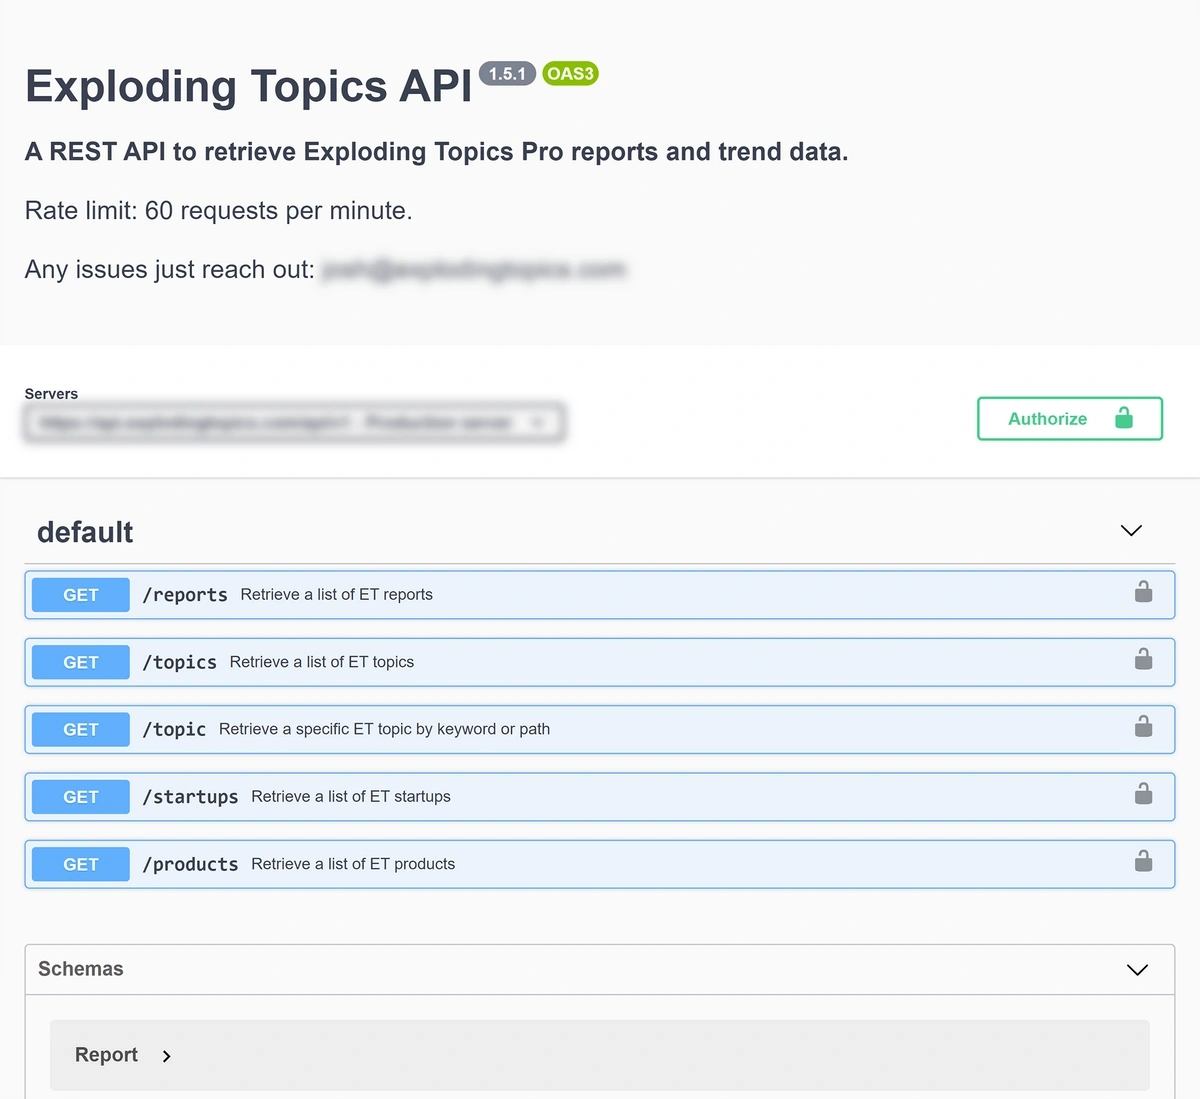1200x1099 pixels.
Task: Click the "Rate limit: 60 requests per minute" text
Action: pyautogui.click(x=219, y=211)
